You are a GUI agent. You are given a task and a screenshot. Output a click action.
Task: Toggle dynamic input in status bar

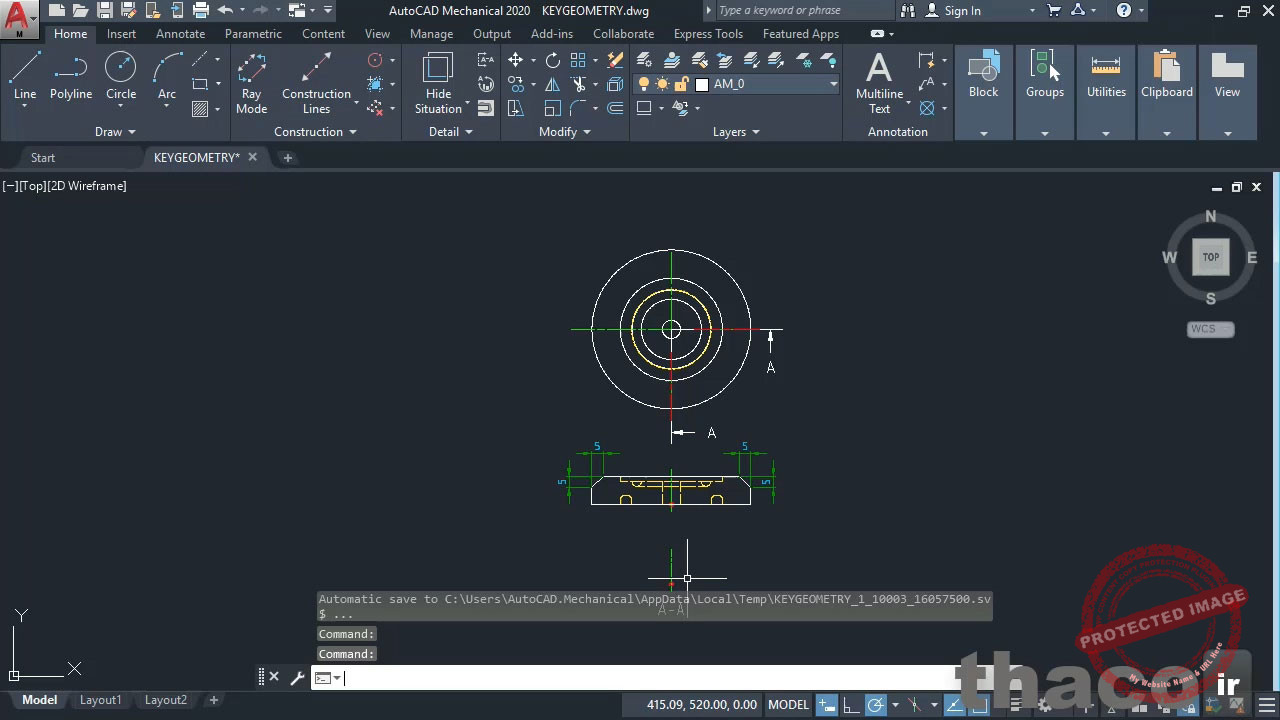(x=827, y=704)
